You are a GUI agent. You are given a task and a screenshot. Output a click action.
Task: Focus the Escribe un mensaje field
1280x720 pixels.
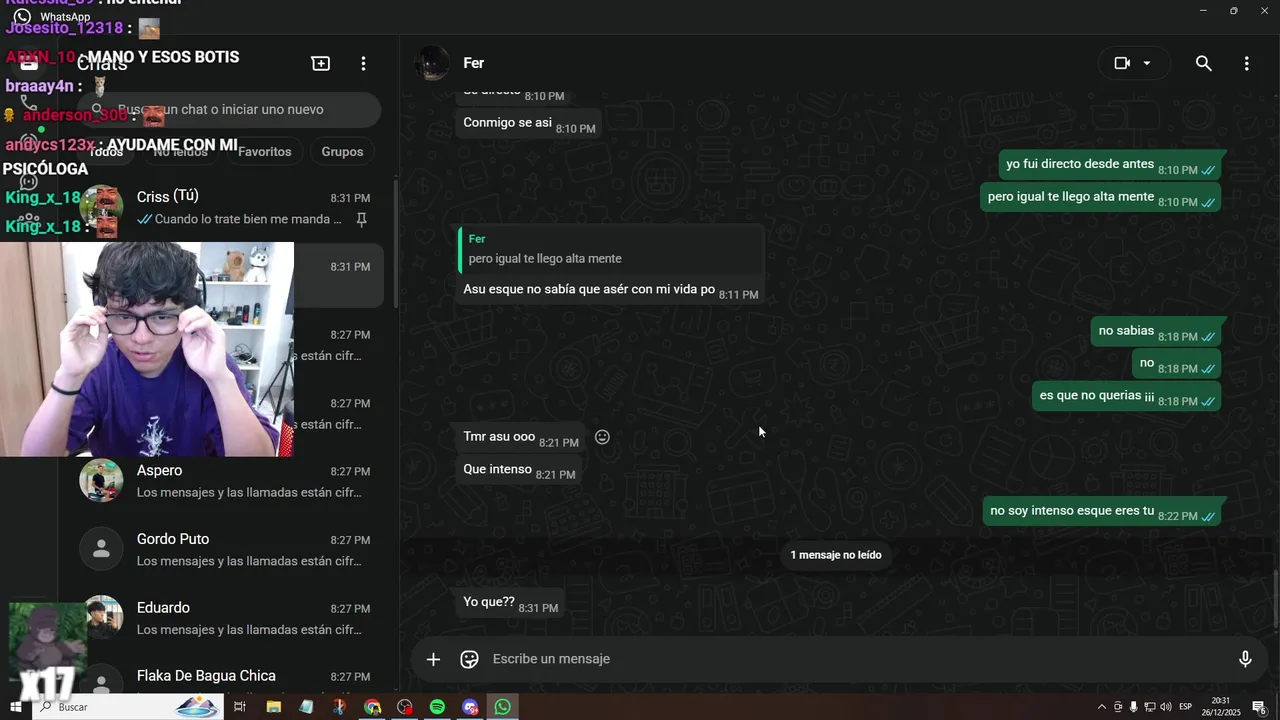(x=856, y=659)
